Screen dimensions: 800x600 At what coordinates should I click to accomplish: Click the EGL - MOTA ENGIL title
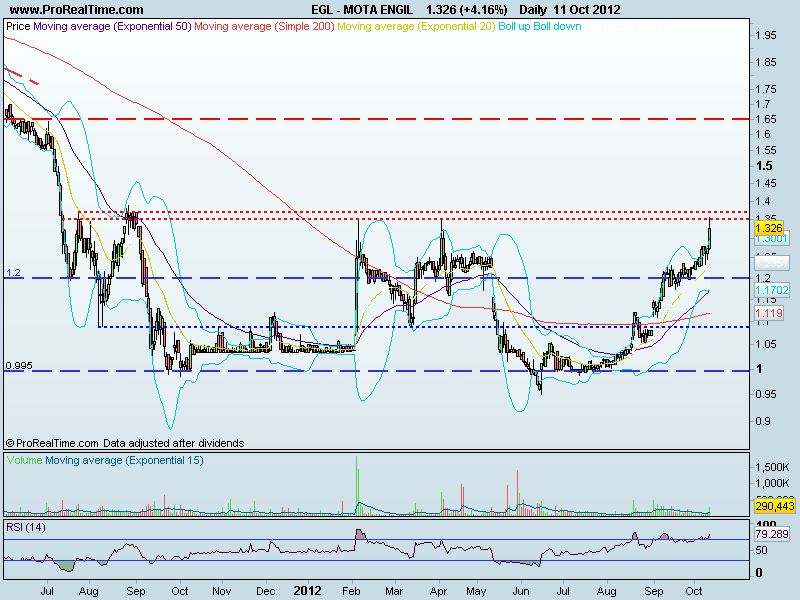pyautogui.click(x=361, y=10)
